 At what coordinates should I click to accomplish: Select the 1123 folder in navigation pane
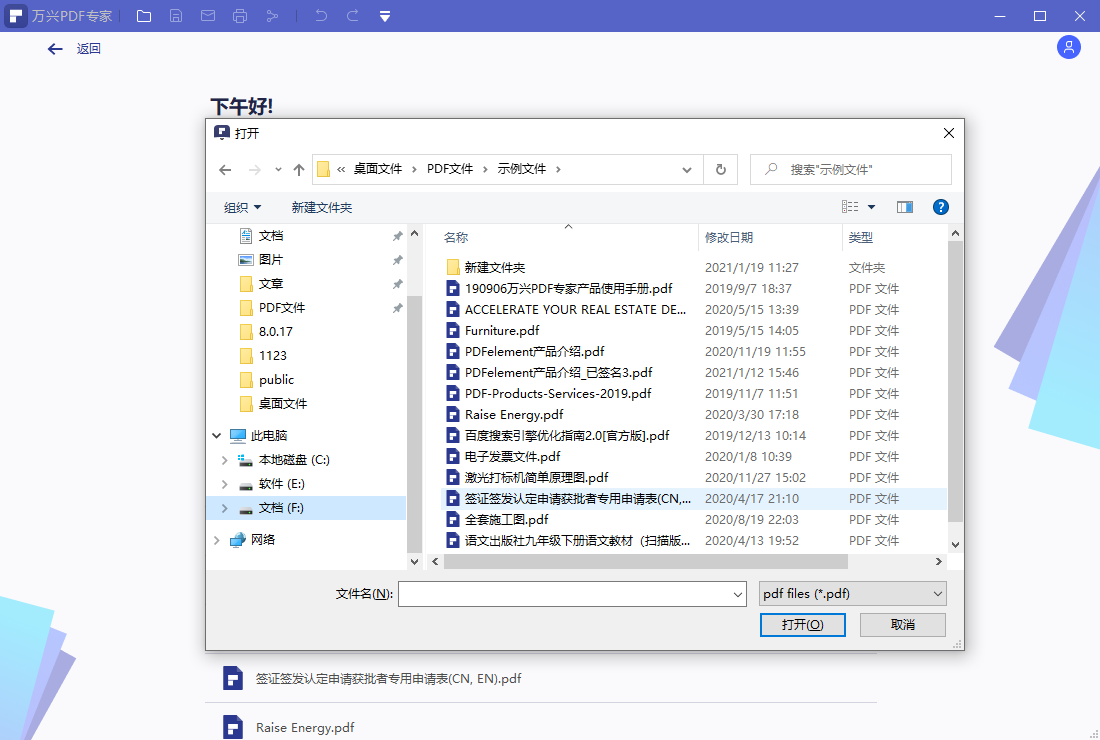click(x=272, y=356)
